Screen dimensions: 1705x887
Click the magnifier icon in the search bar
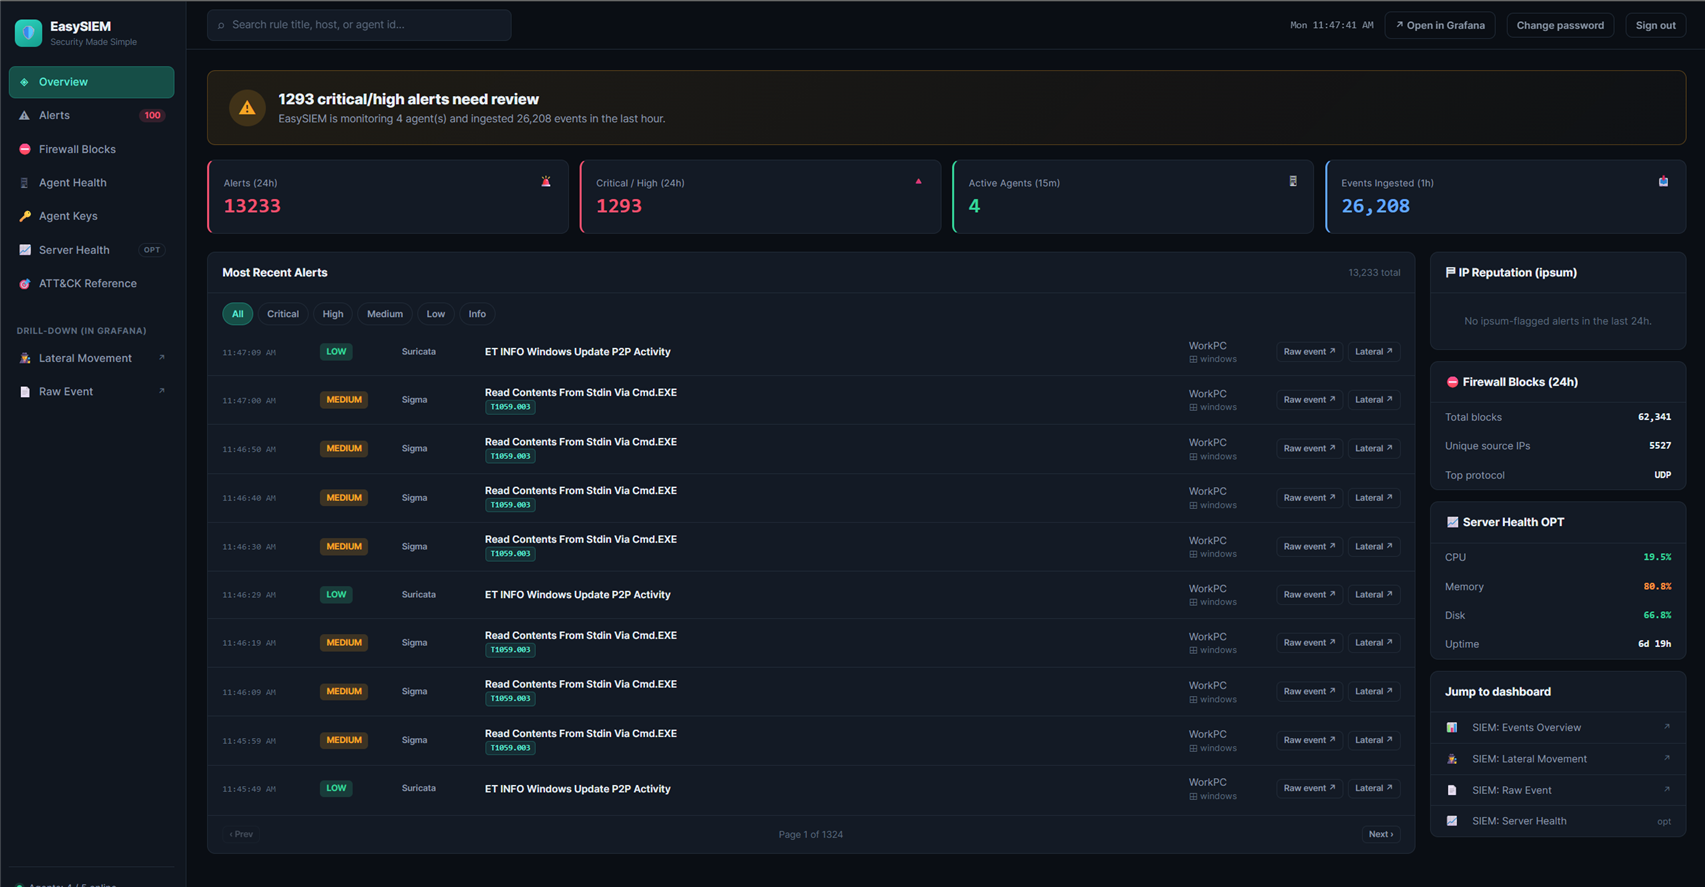[221, 25]
